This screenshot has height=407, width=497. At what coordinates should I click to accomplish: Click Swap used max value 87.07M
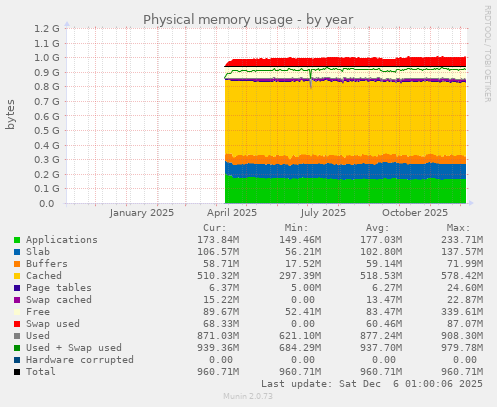[465, 324]
